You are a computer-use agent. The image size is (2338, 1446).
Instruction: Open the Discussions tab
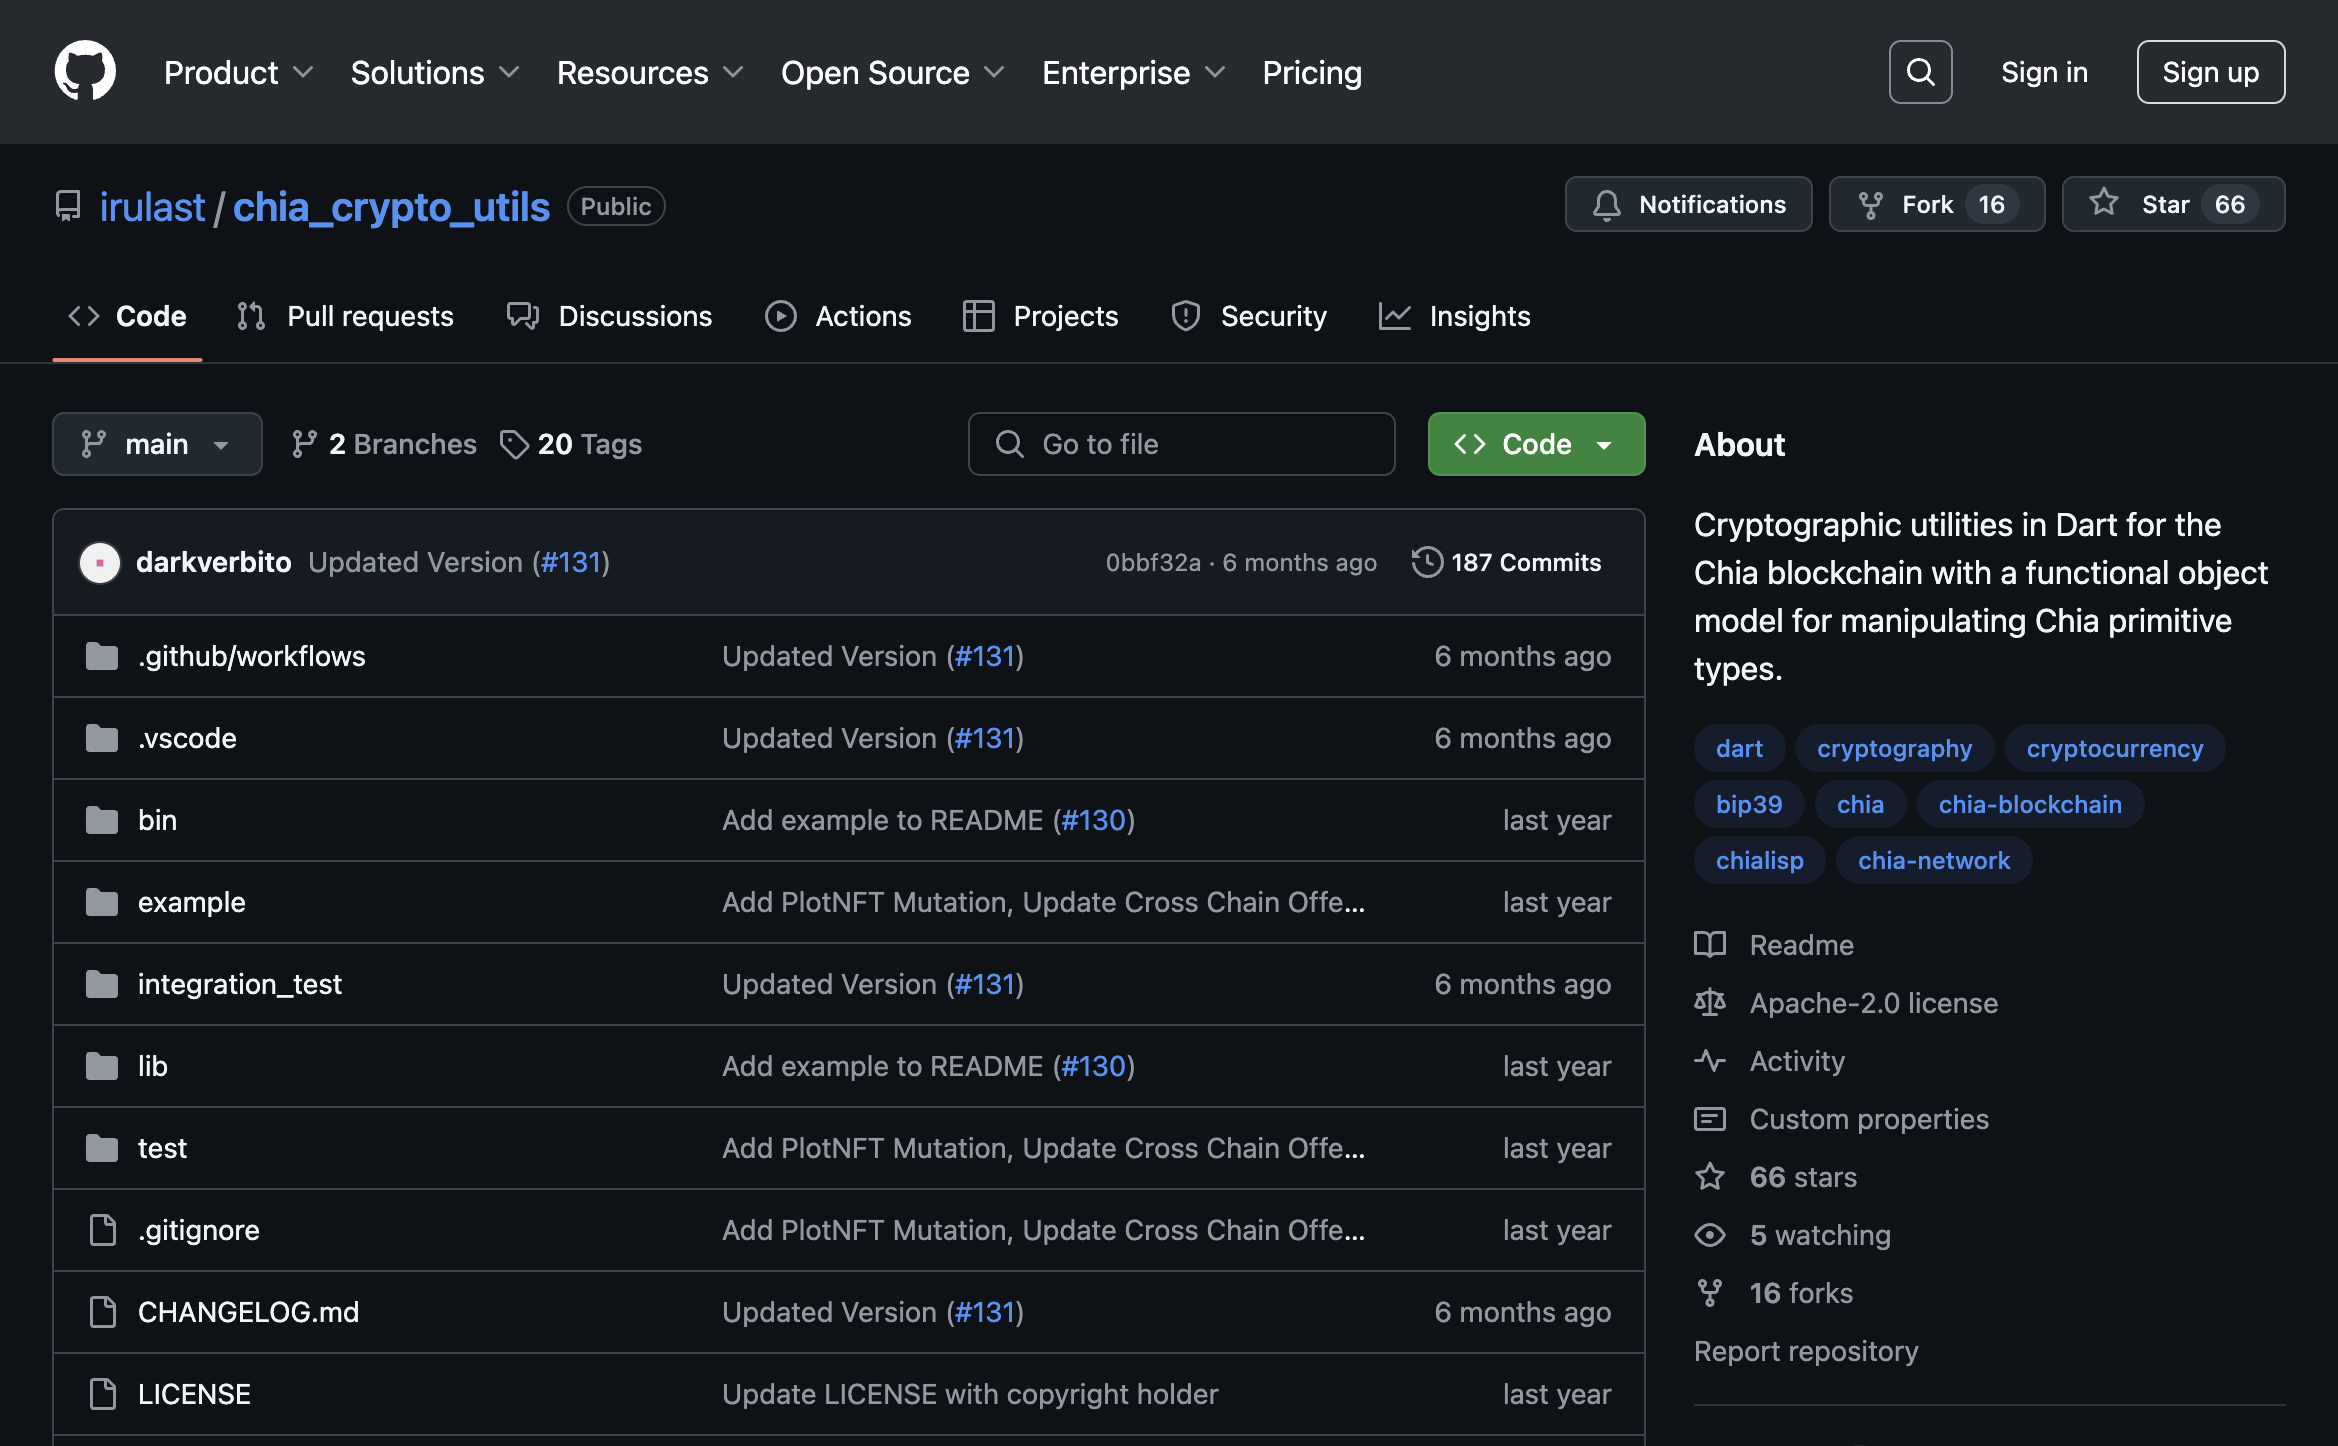pyautogui.click(x=609, y=316)
